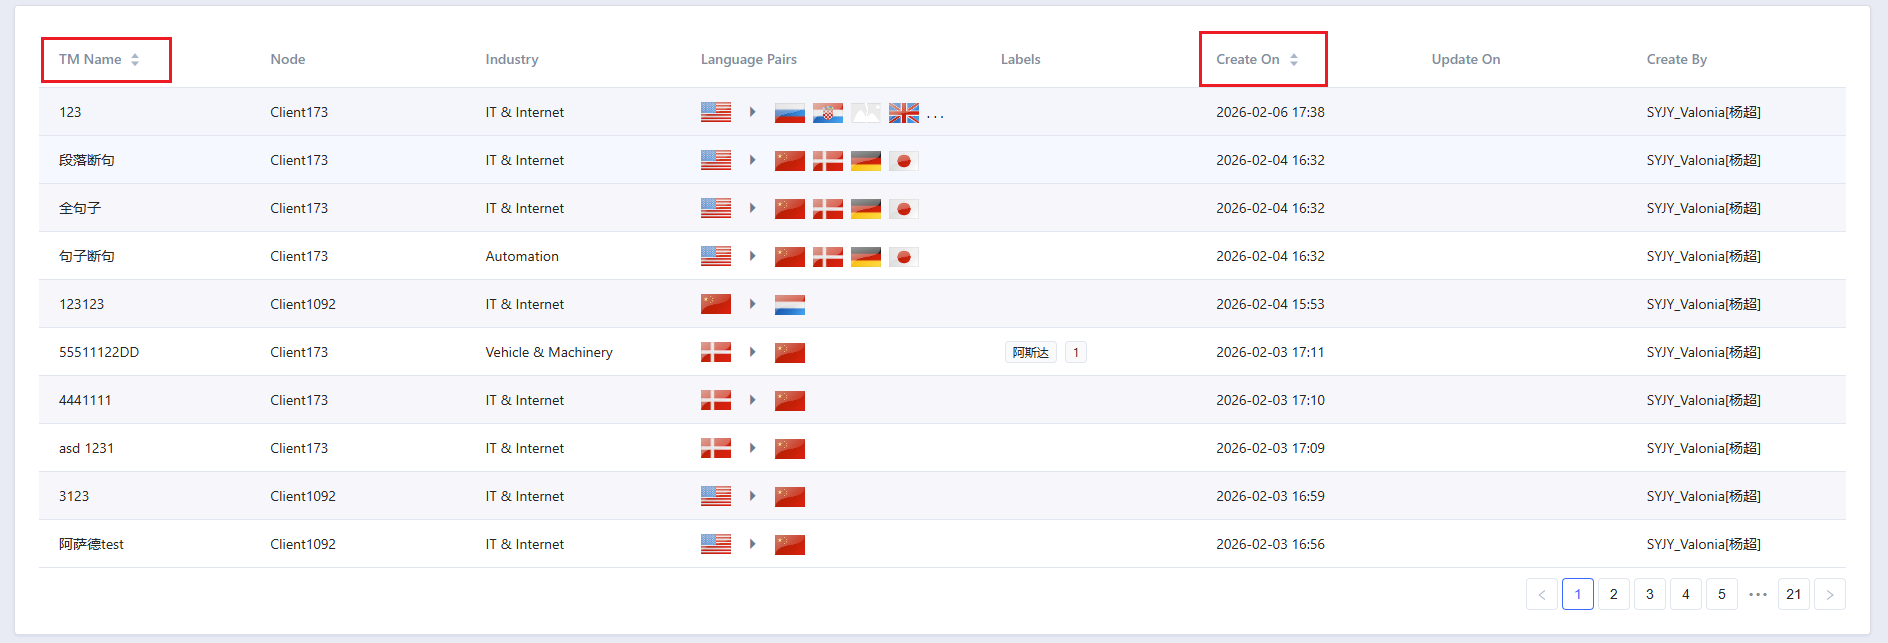The width and height of the screenshot is (1888, 643).
Task: Select the "asd 1231" TM name
Action: pos(86,448)
